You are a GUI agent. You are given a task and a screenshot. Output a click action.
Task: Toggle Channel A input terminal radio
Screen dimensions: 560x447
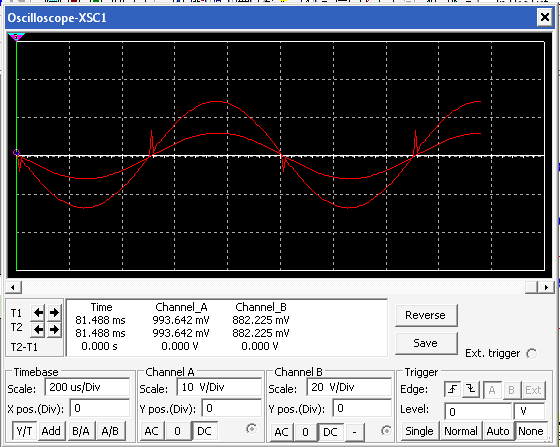251,428
